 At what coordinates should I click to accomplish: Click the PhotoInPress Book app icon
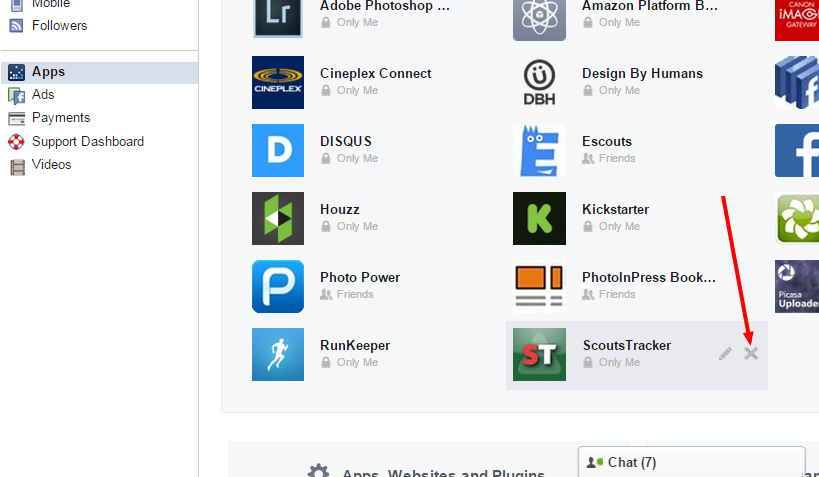539,286
